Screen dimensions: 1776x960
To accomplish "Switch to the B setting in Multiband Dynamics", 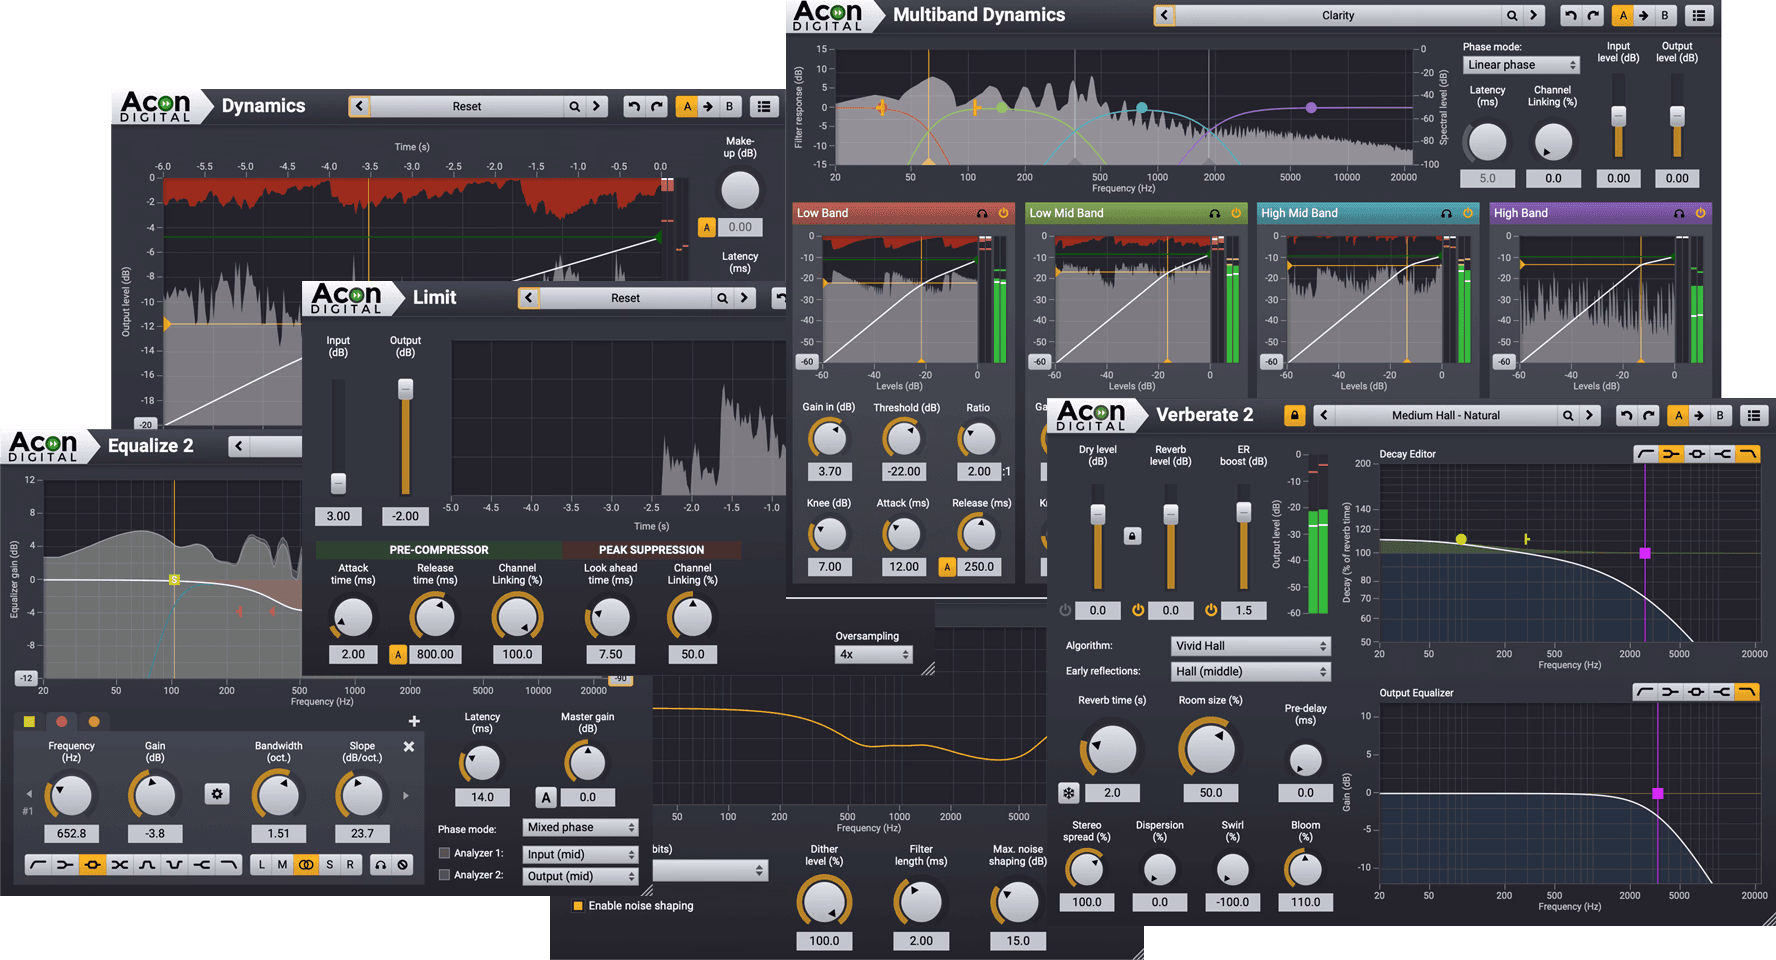I will click(x=1665, y=15).
